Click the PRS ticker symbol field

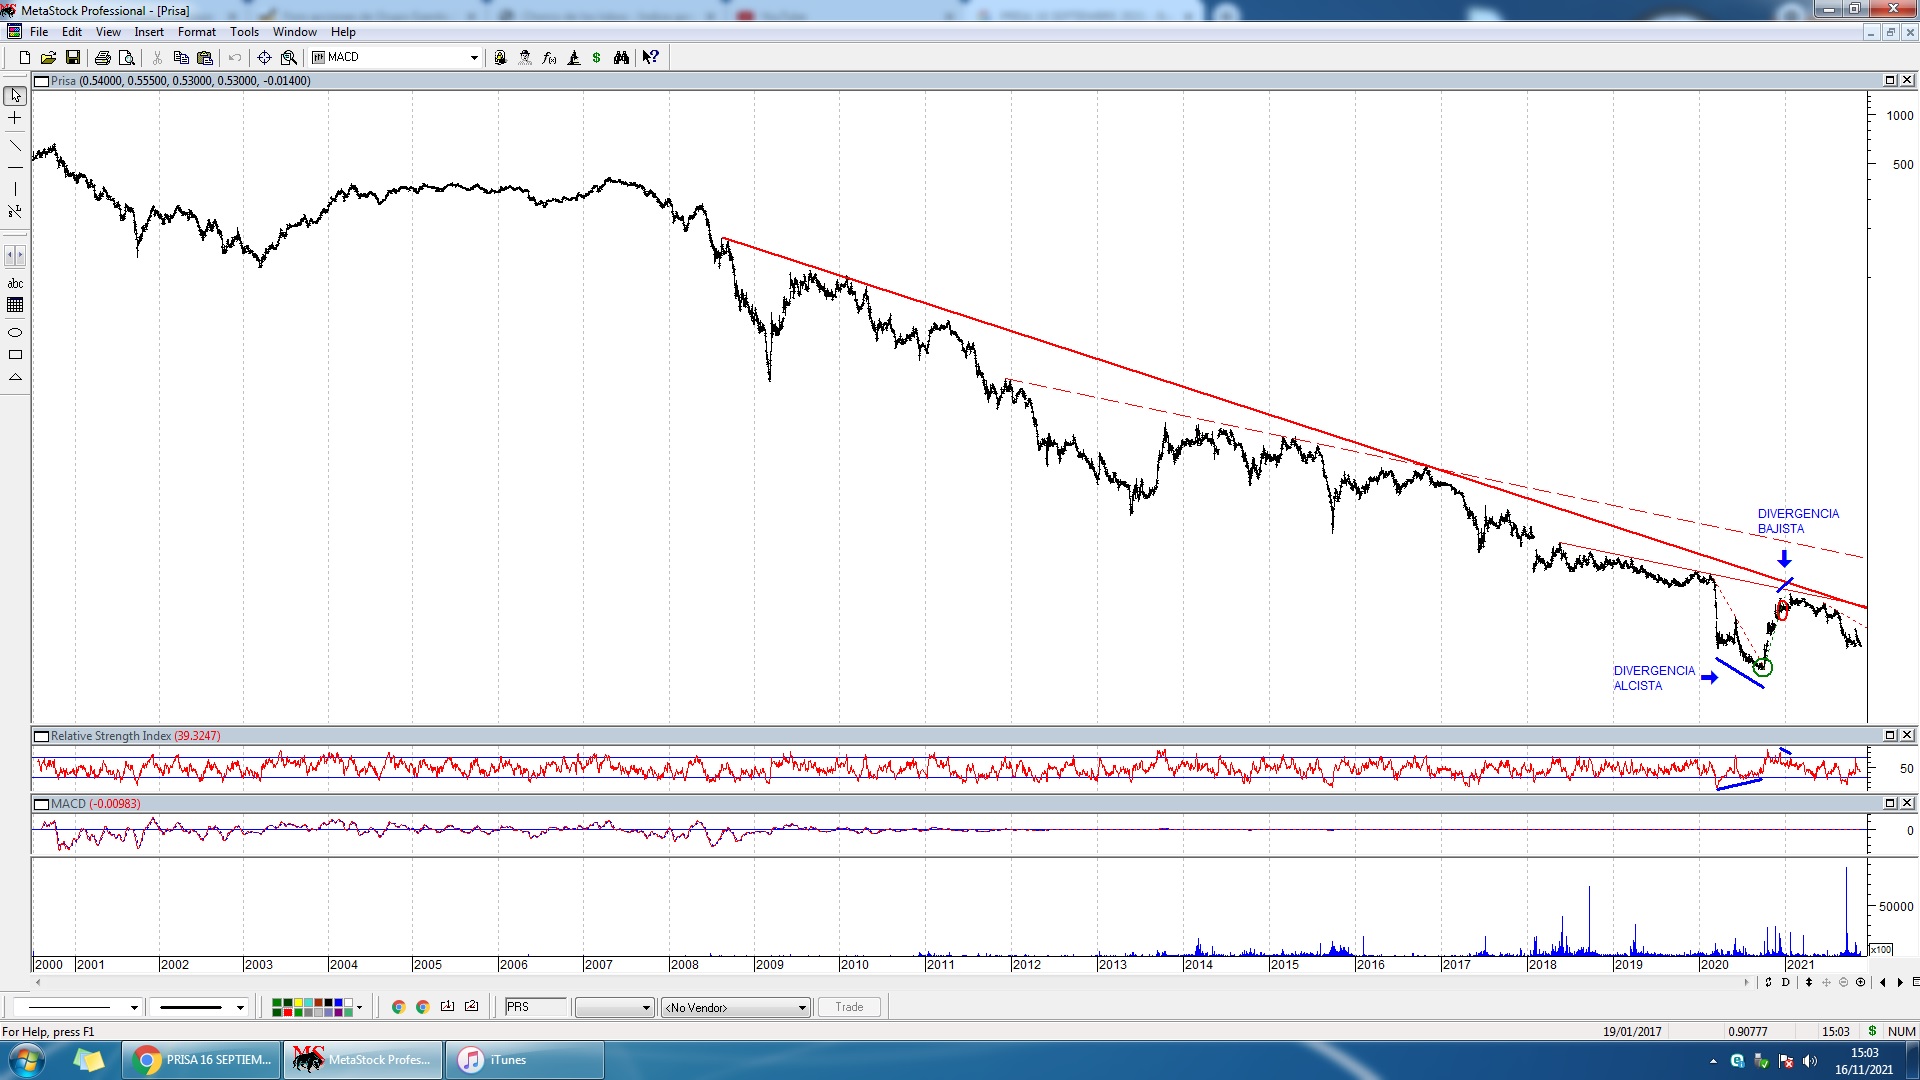tap(535, 1007)
